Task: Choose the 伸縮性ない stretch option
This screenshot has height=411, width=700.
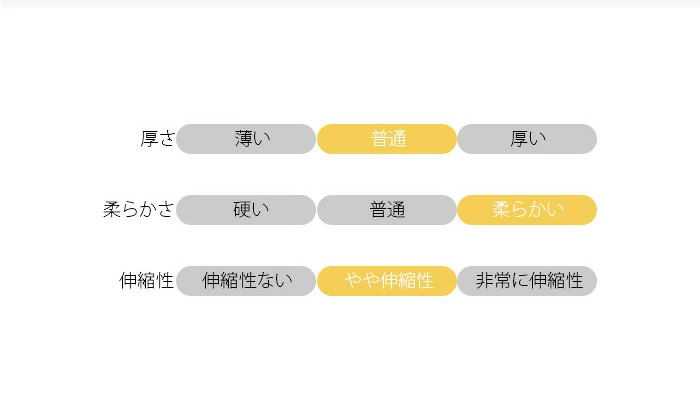Action: (246, 281)
